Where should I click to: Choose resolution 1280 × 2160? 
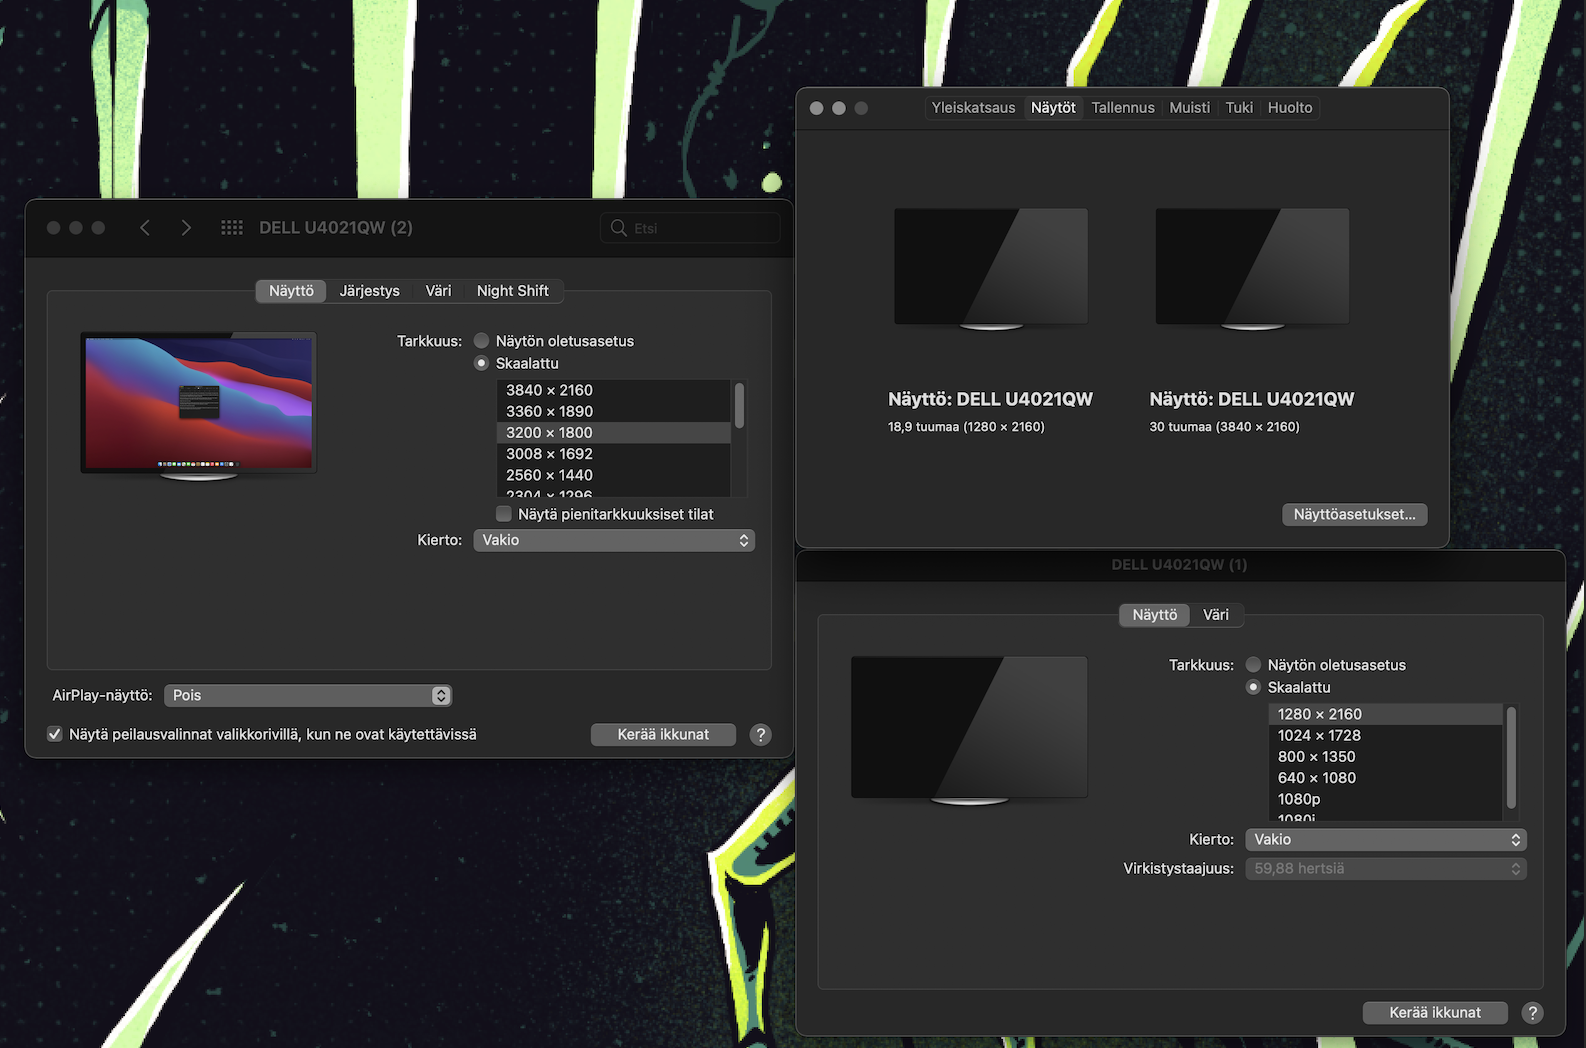coord(1386,714)
